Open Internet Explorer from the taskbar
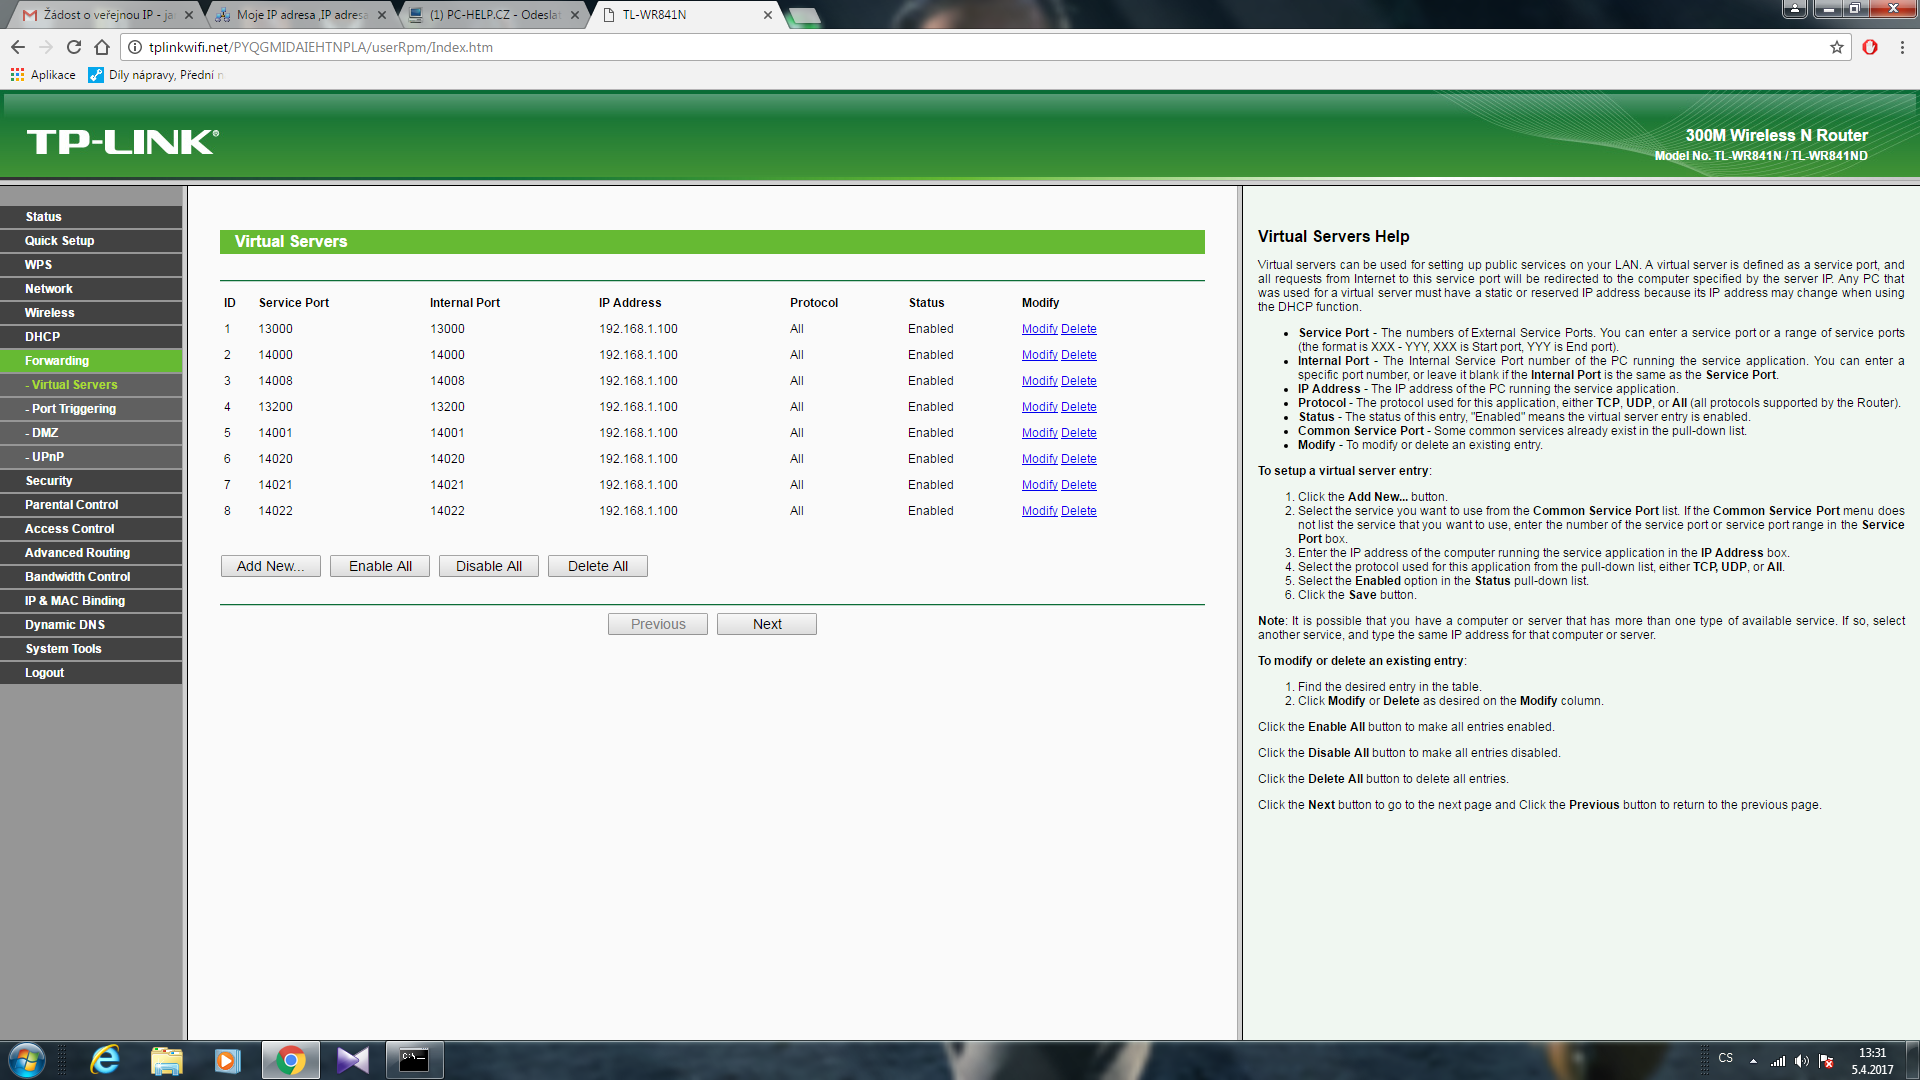 tap(105, 1060)
